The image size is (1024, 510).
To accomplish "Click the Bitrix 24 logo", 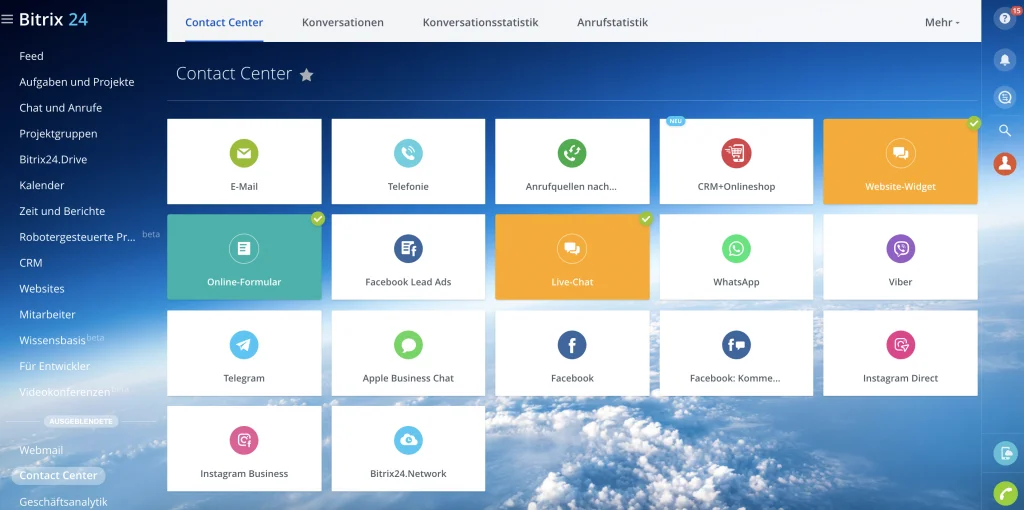I will point(53,20).
